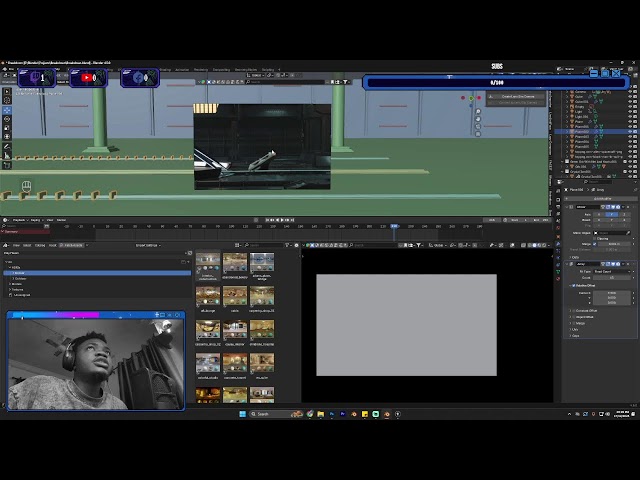Open Global transform orientation dropdown

(439, 245)
